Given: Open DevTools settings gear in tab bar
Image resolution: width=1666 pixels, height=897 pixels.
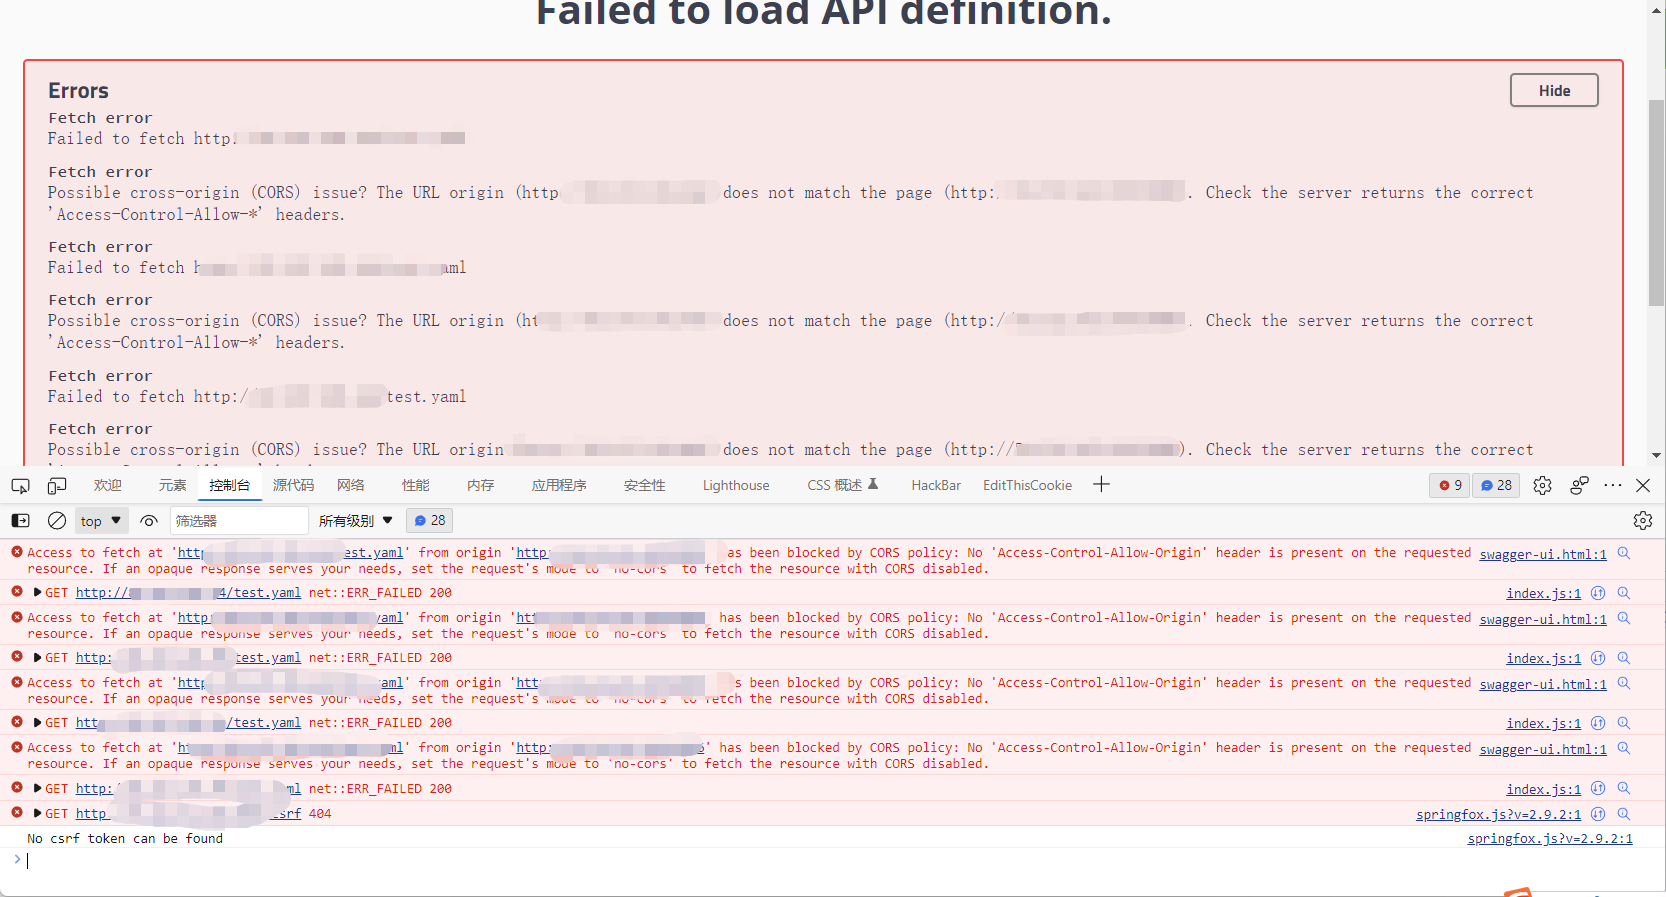Looking at the screenshot, I should [x=1543, y=485].
